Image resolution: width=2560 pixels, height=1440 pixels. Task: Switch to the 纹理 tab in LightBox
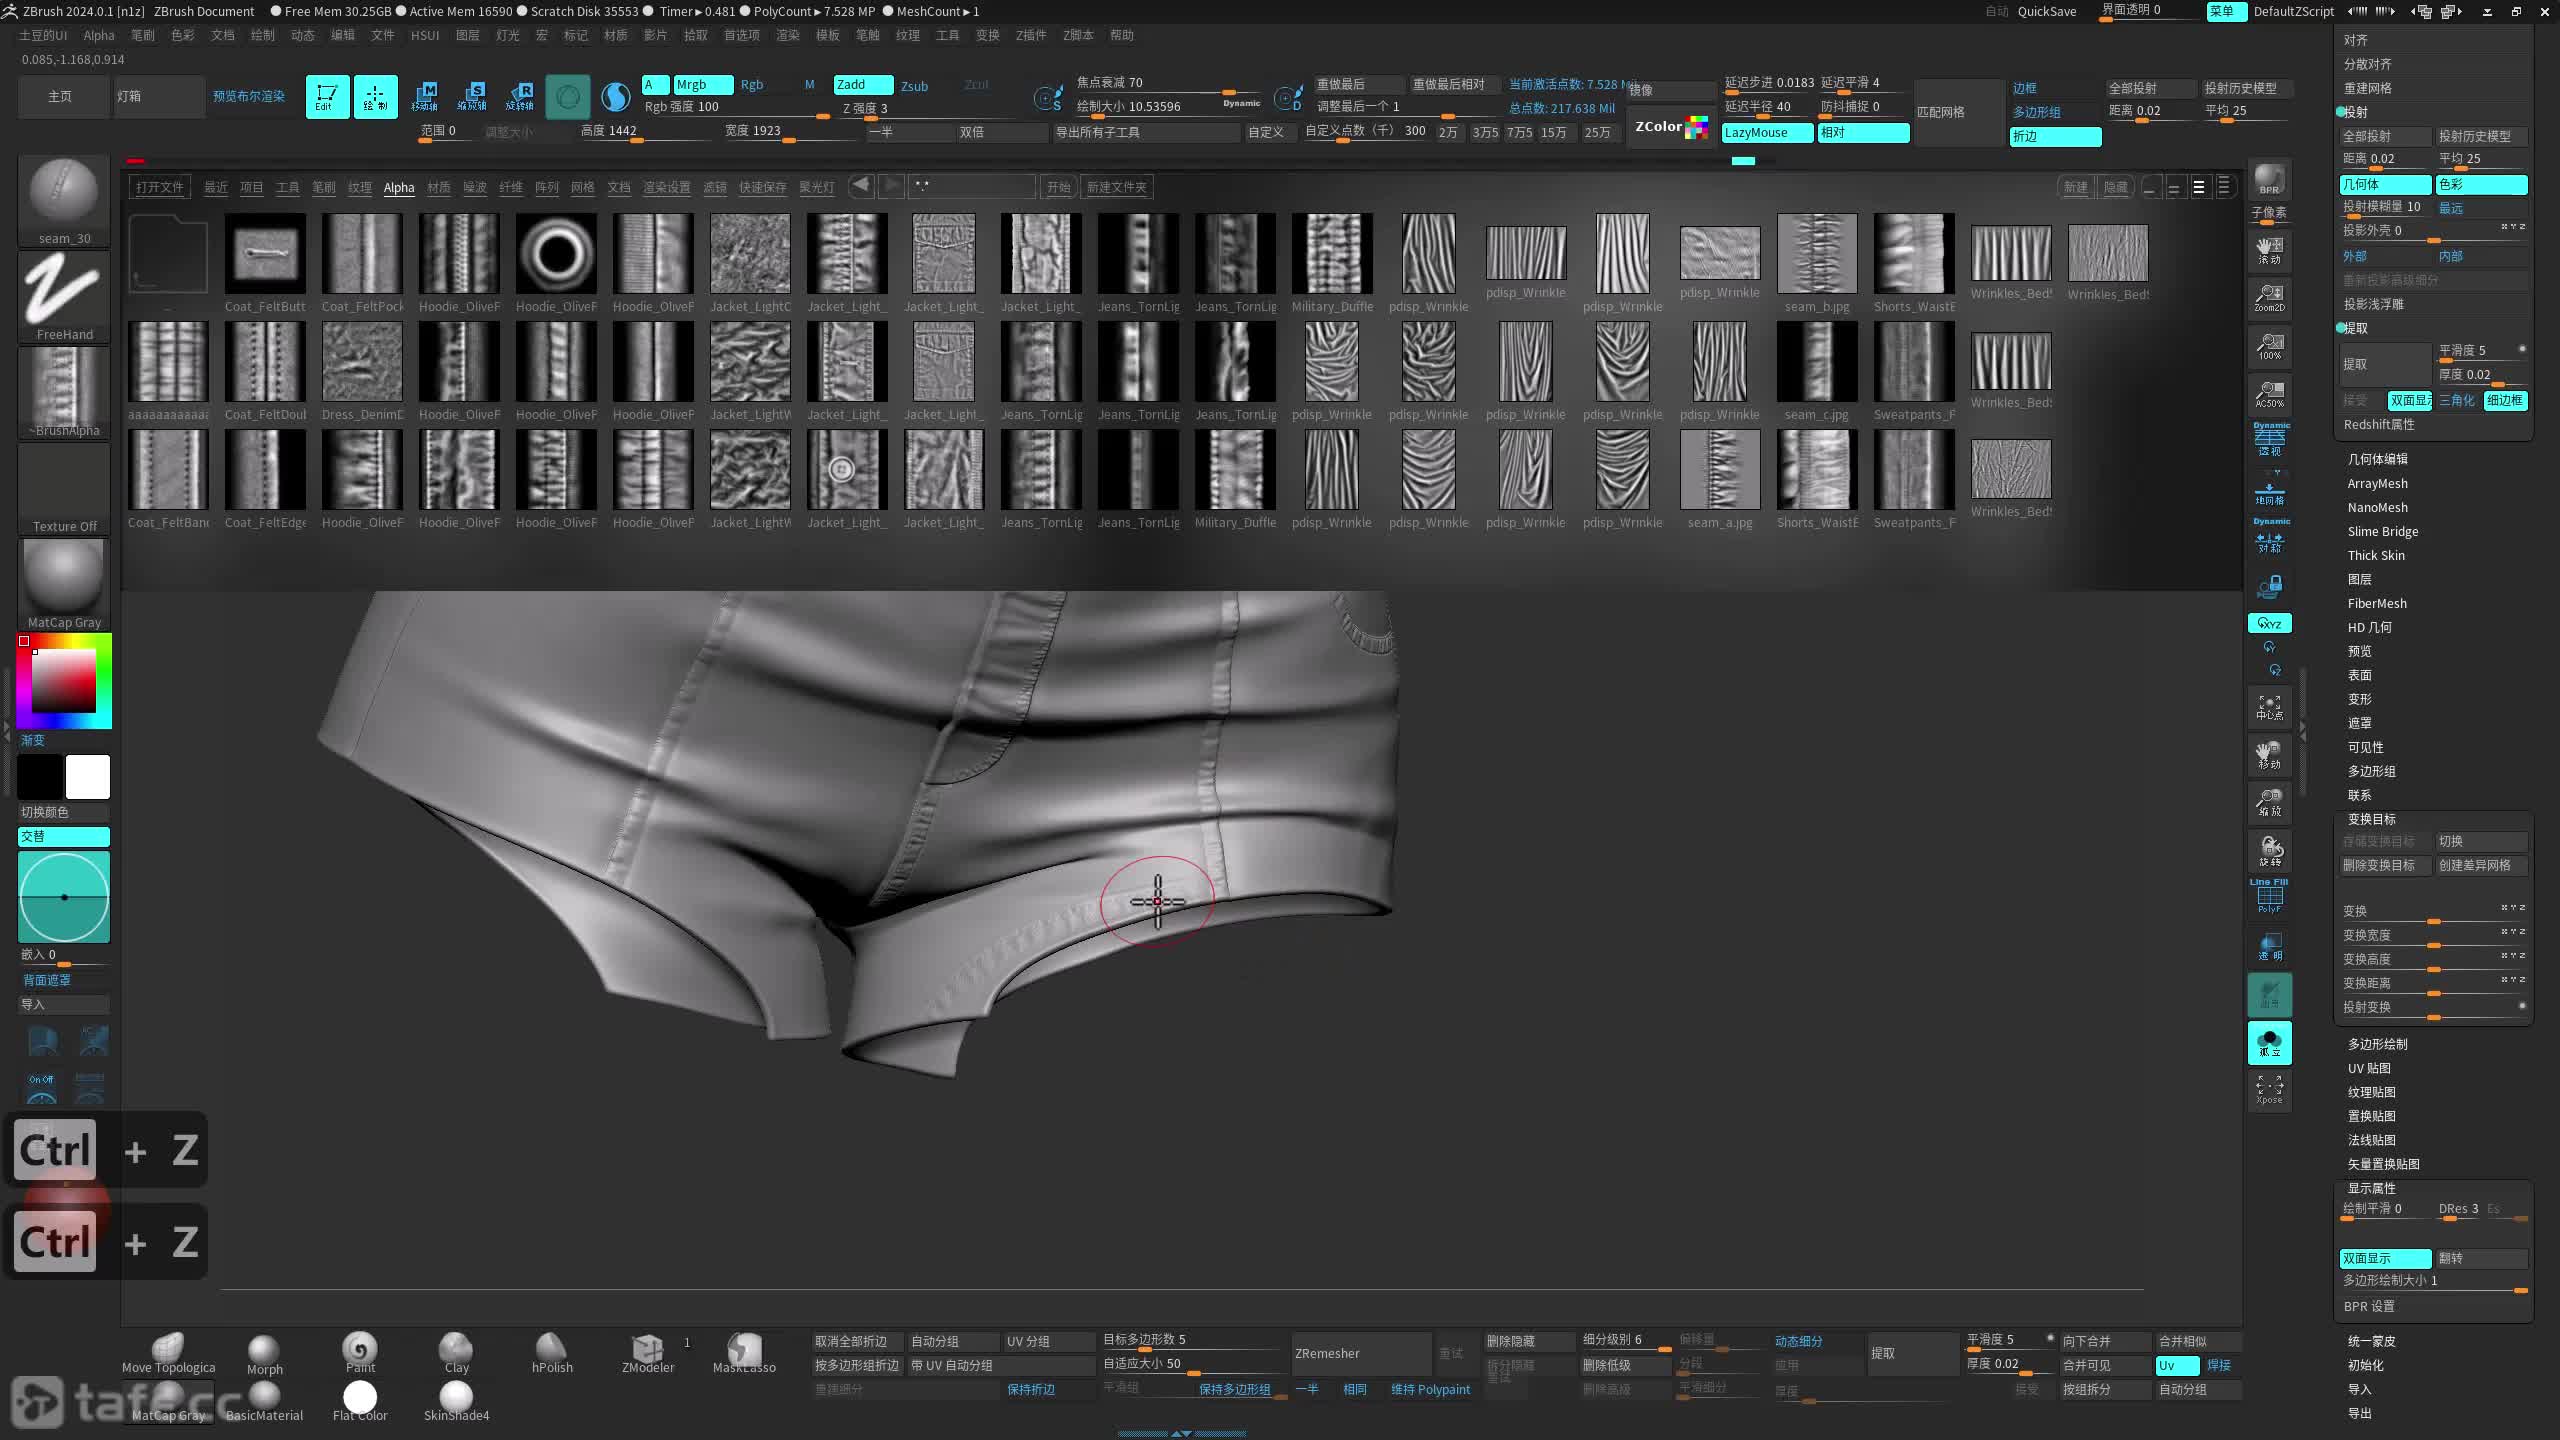360,188
